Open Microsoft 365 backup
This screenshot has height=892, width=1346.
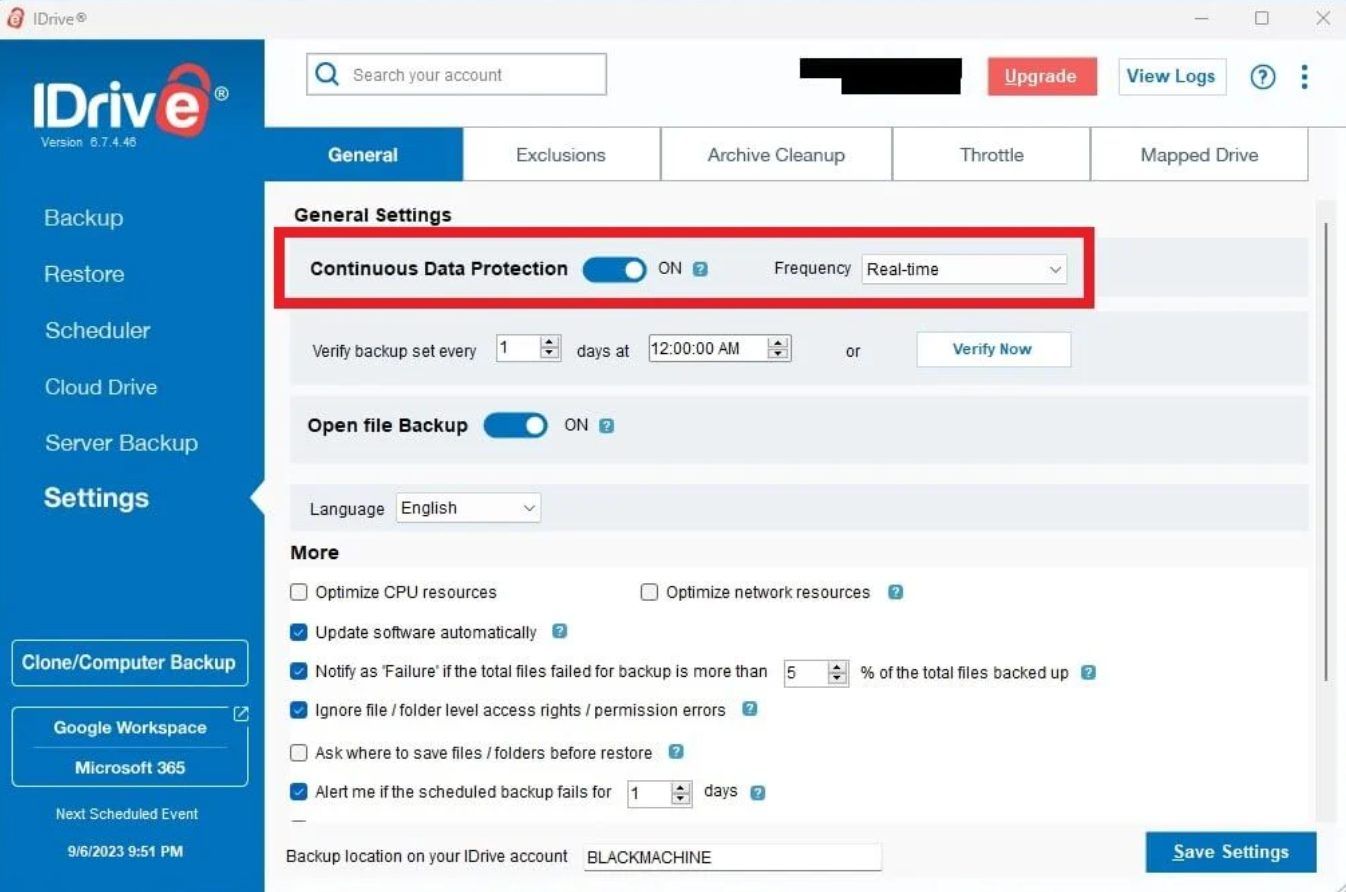130,767
